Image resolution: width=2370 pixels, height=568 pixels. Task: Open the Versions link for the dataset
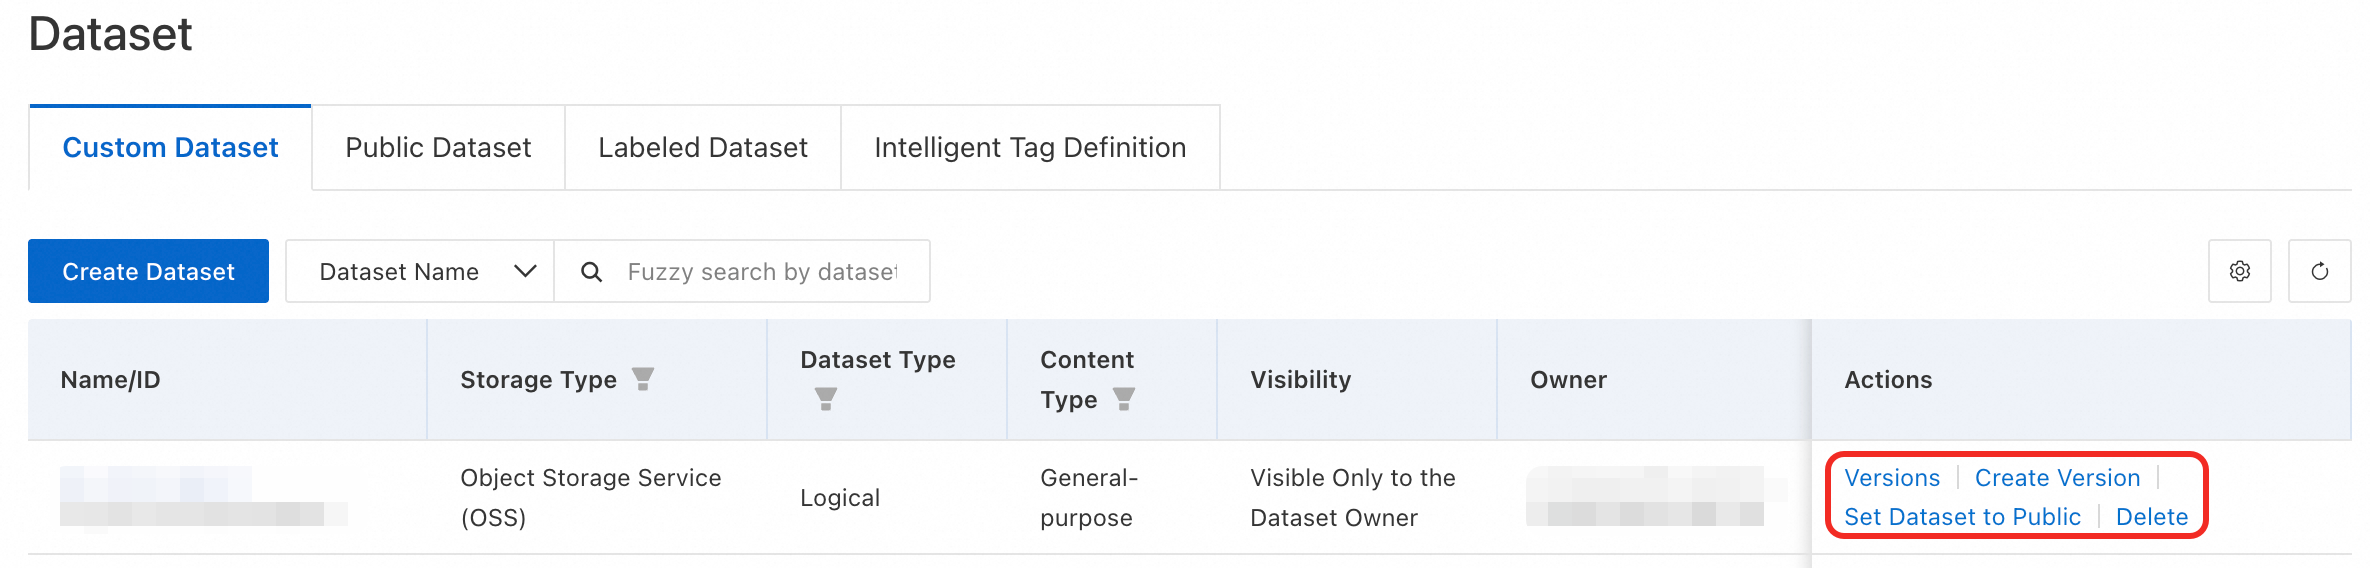(x=1891, y=478)
